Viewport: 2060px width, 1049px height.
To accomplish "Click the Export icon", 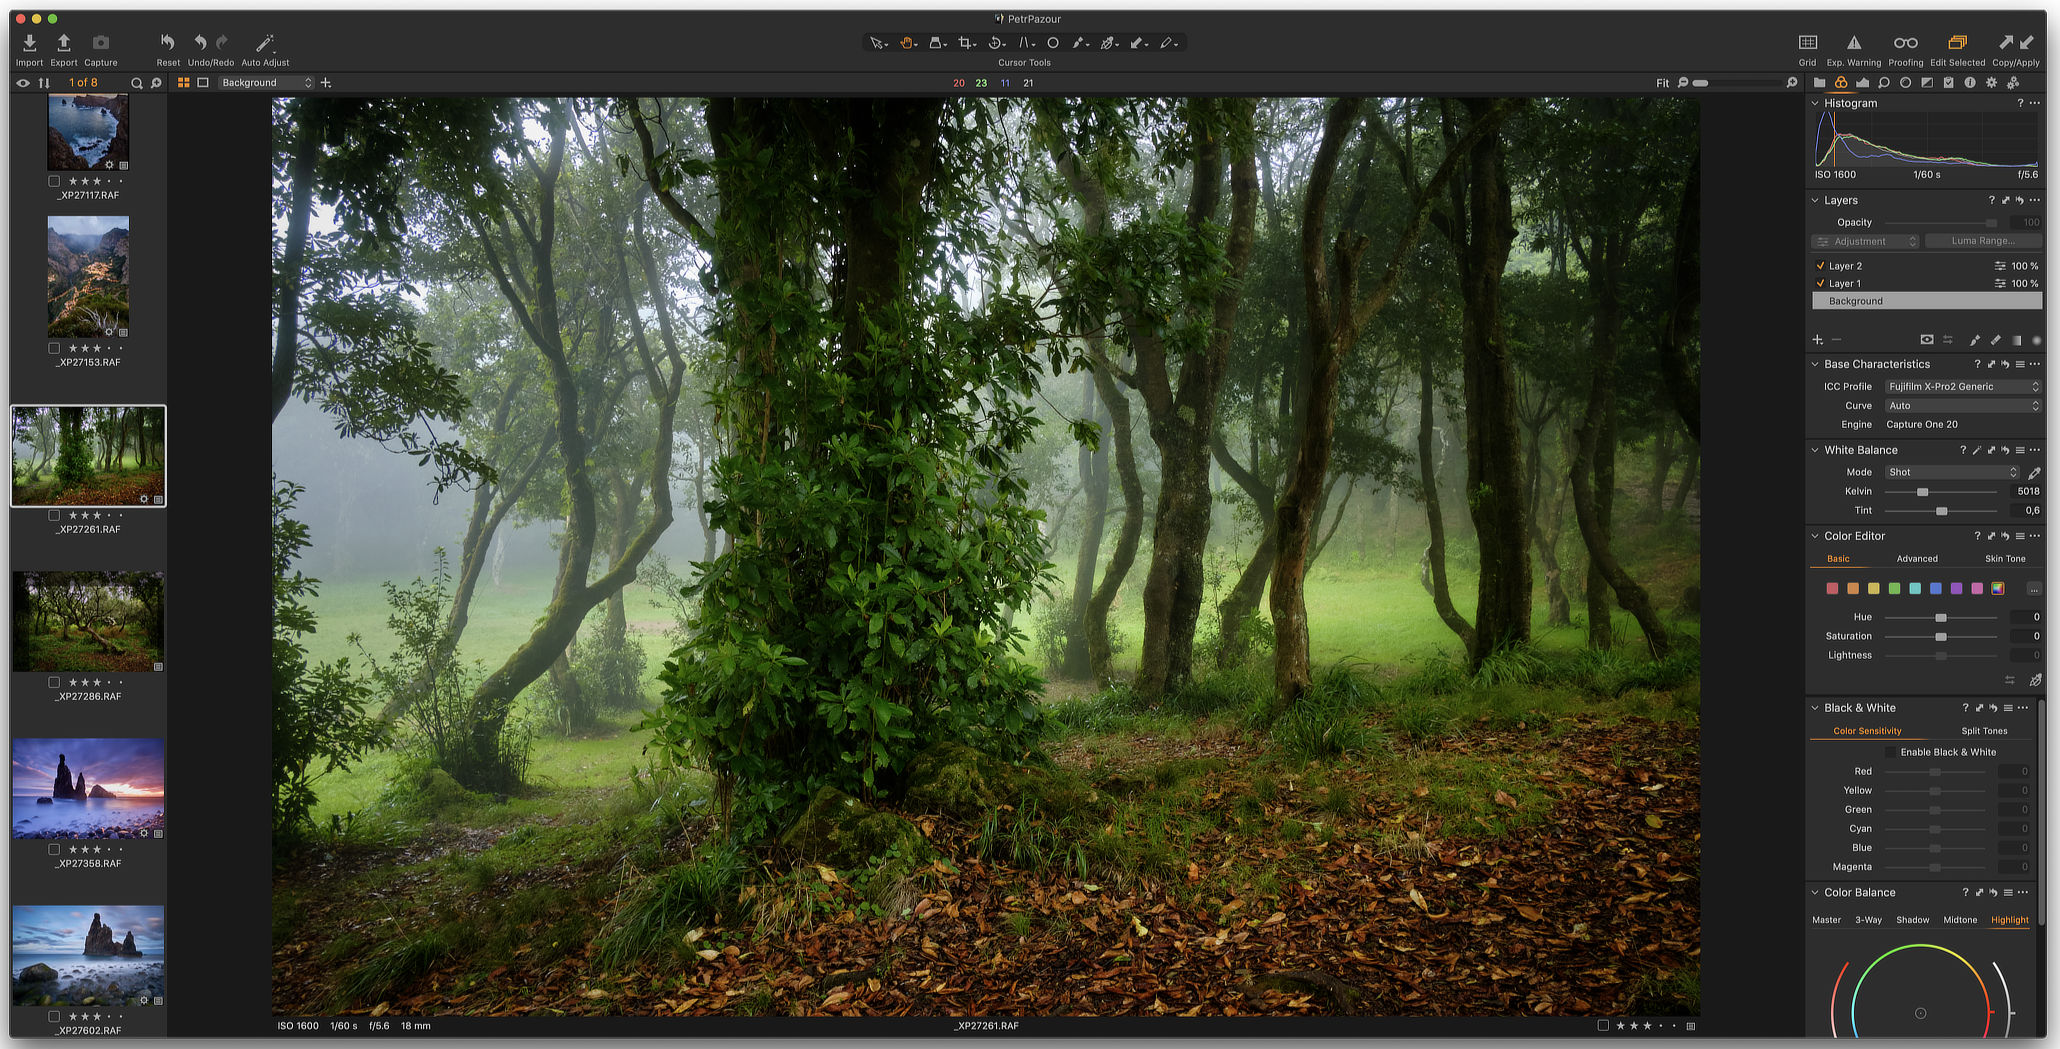I will (x=63, y=42).
